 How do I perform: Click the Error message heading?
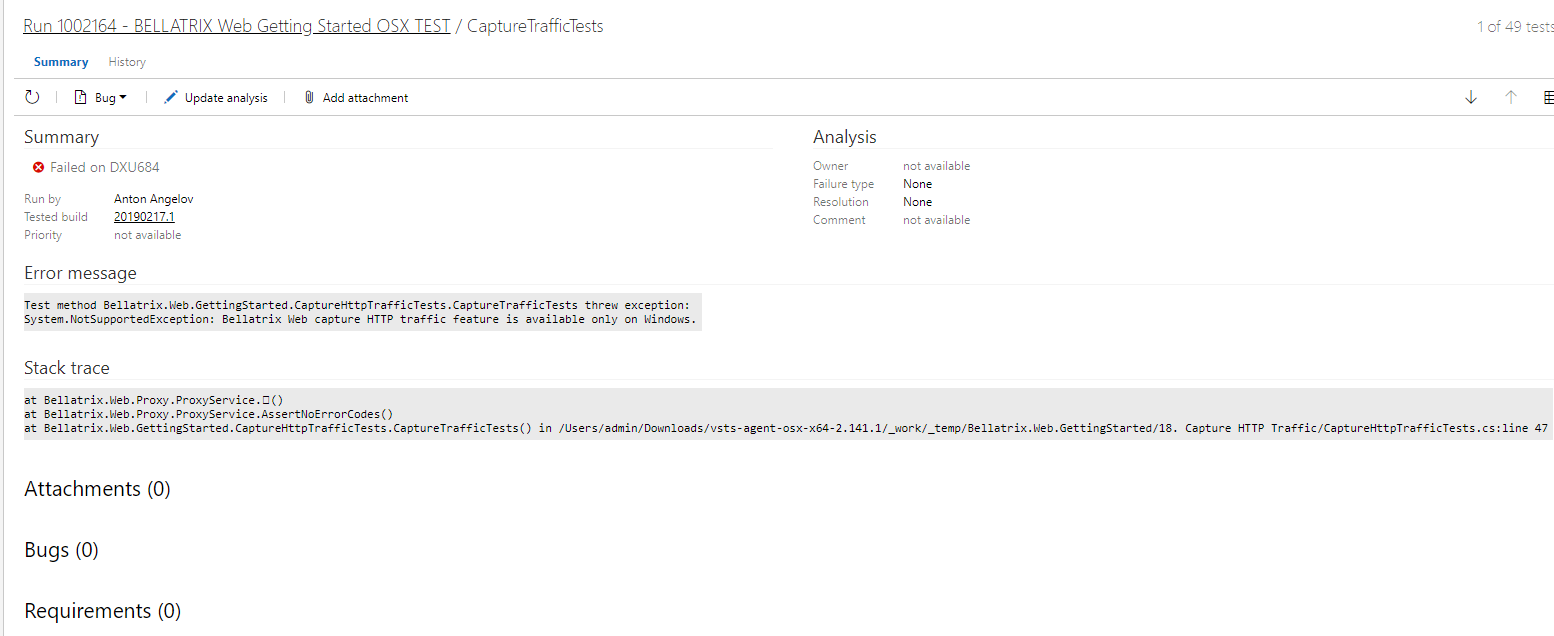(x=80, y=273)
